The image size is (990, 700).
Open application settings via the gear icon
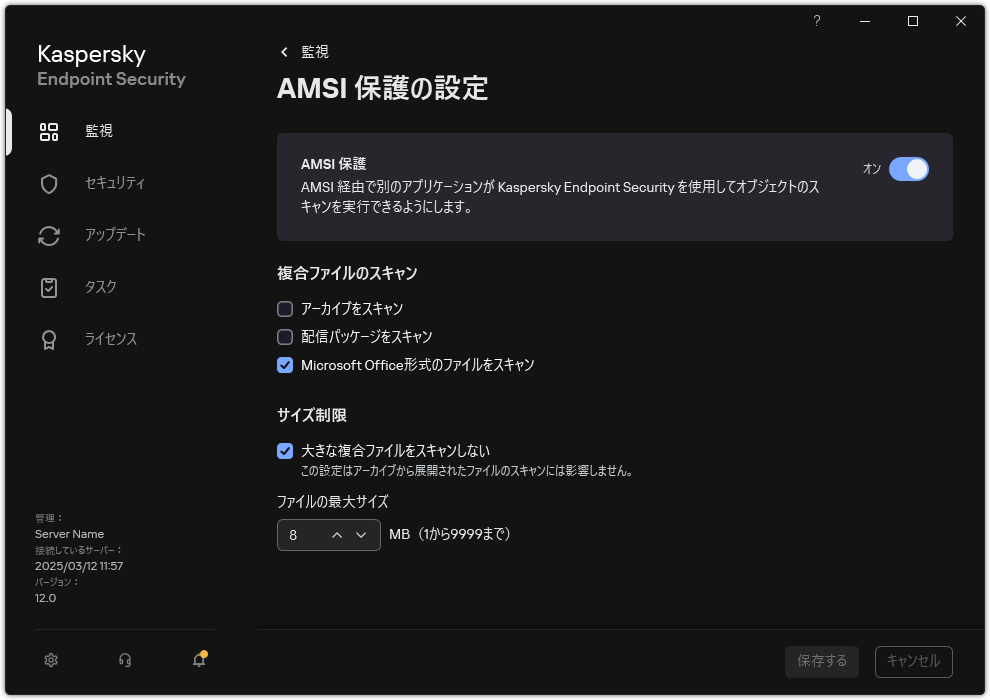(50, 660)
